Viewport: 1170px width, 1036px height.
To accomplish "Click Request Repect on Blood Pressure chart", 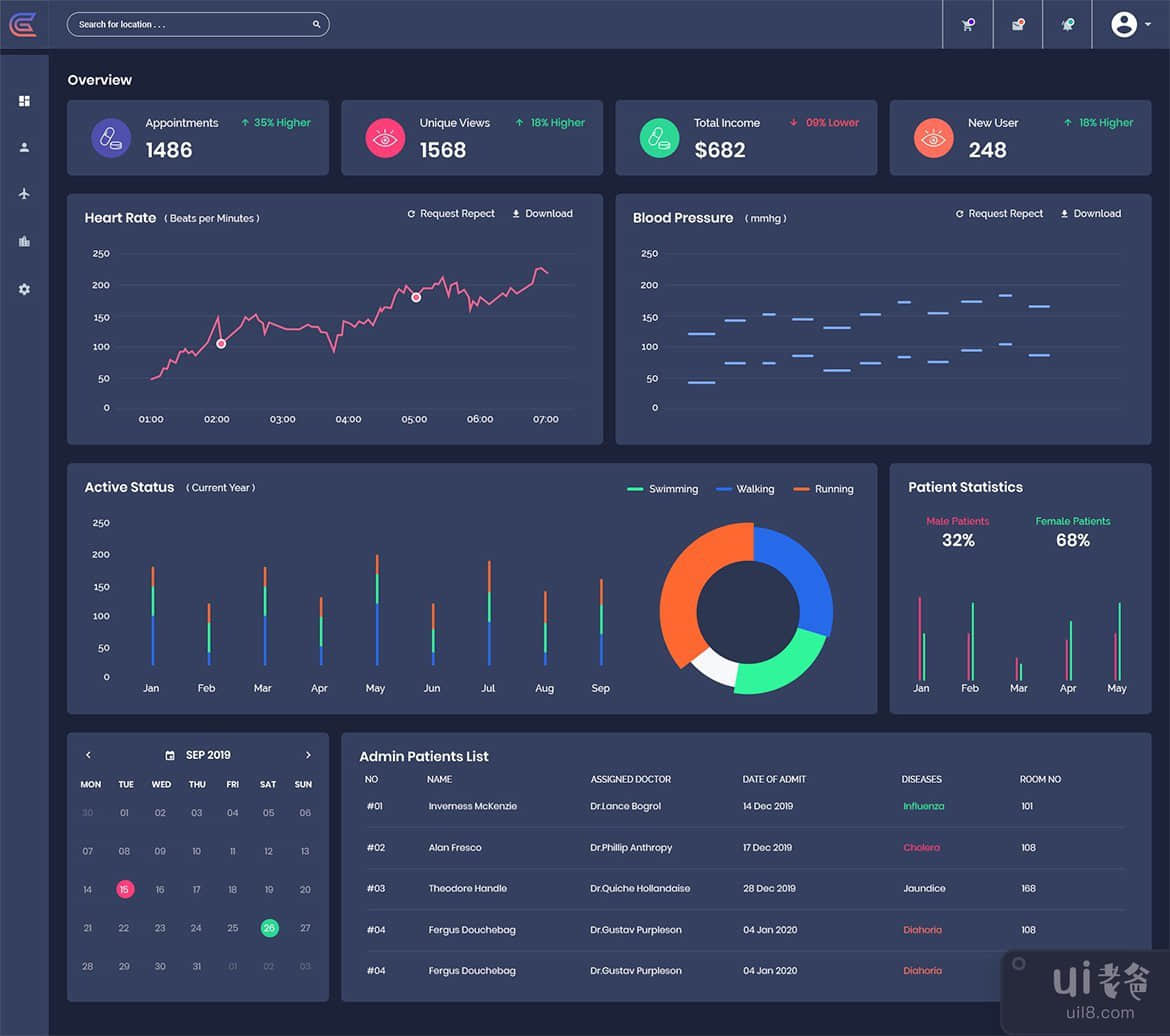I will click(x=998, y=214).
